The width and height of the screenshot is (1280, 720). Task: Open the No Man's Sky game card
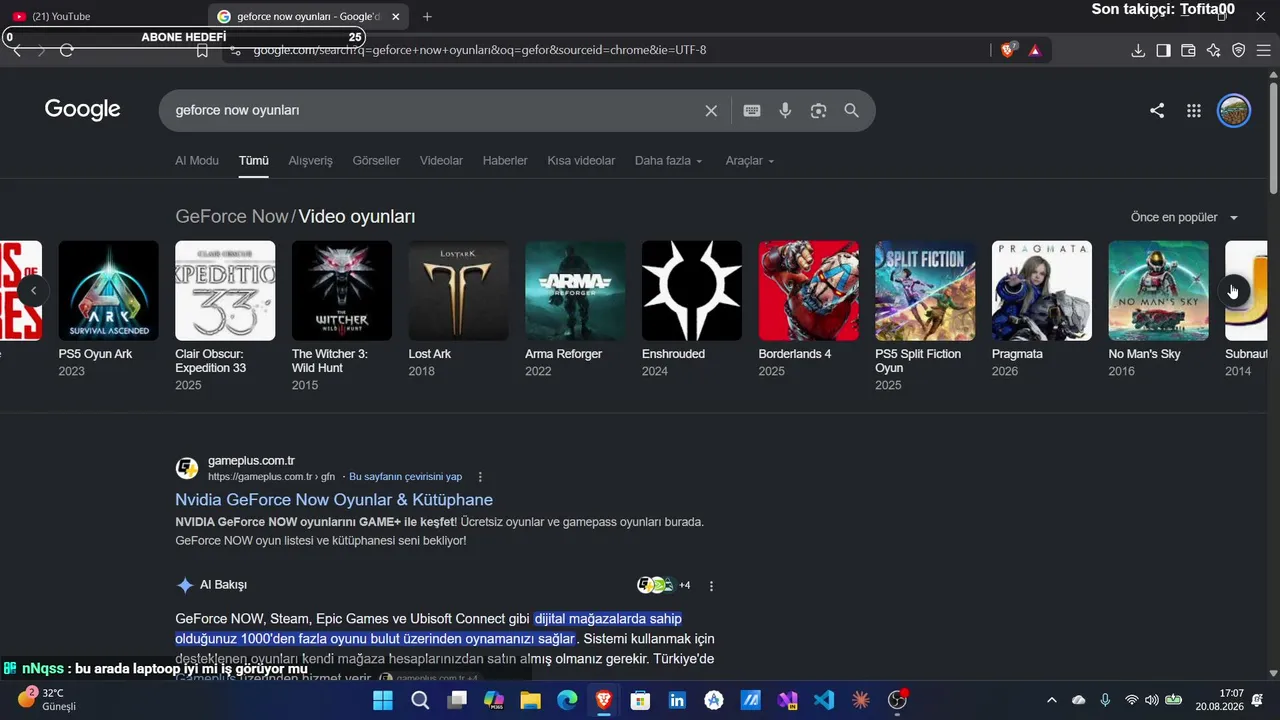(x=1158, y=310)
